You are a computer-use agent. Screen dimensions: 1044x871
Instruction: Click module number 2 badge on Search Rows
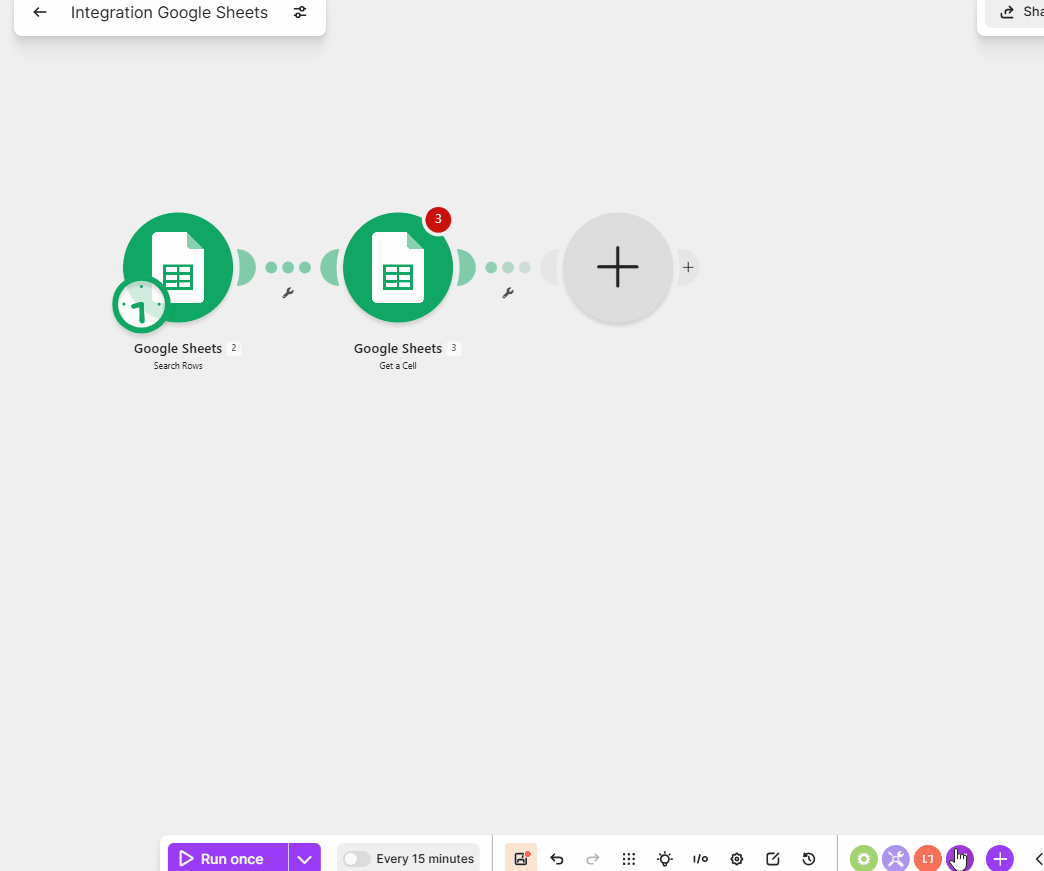pyautogui.click(x=234, y=348)
